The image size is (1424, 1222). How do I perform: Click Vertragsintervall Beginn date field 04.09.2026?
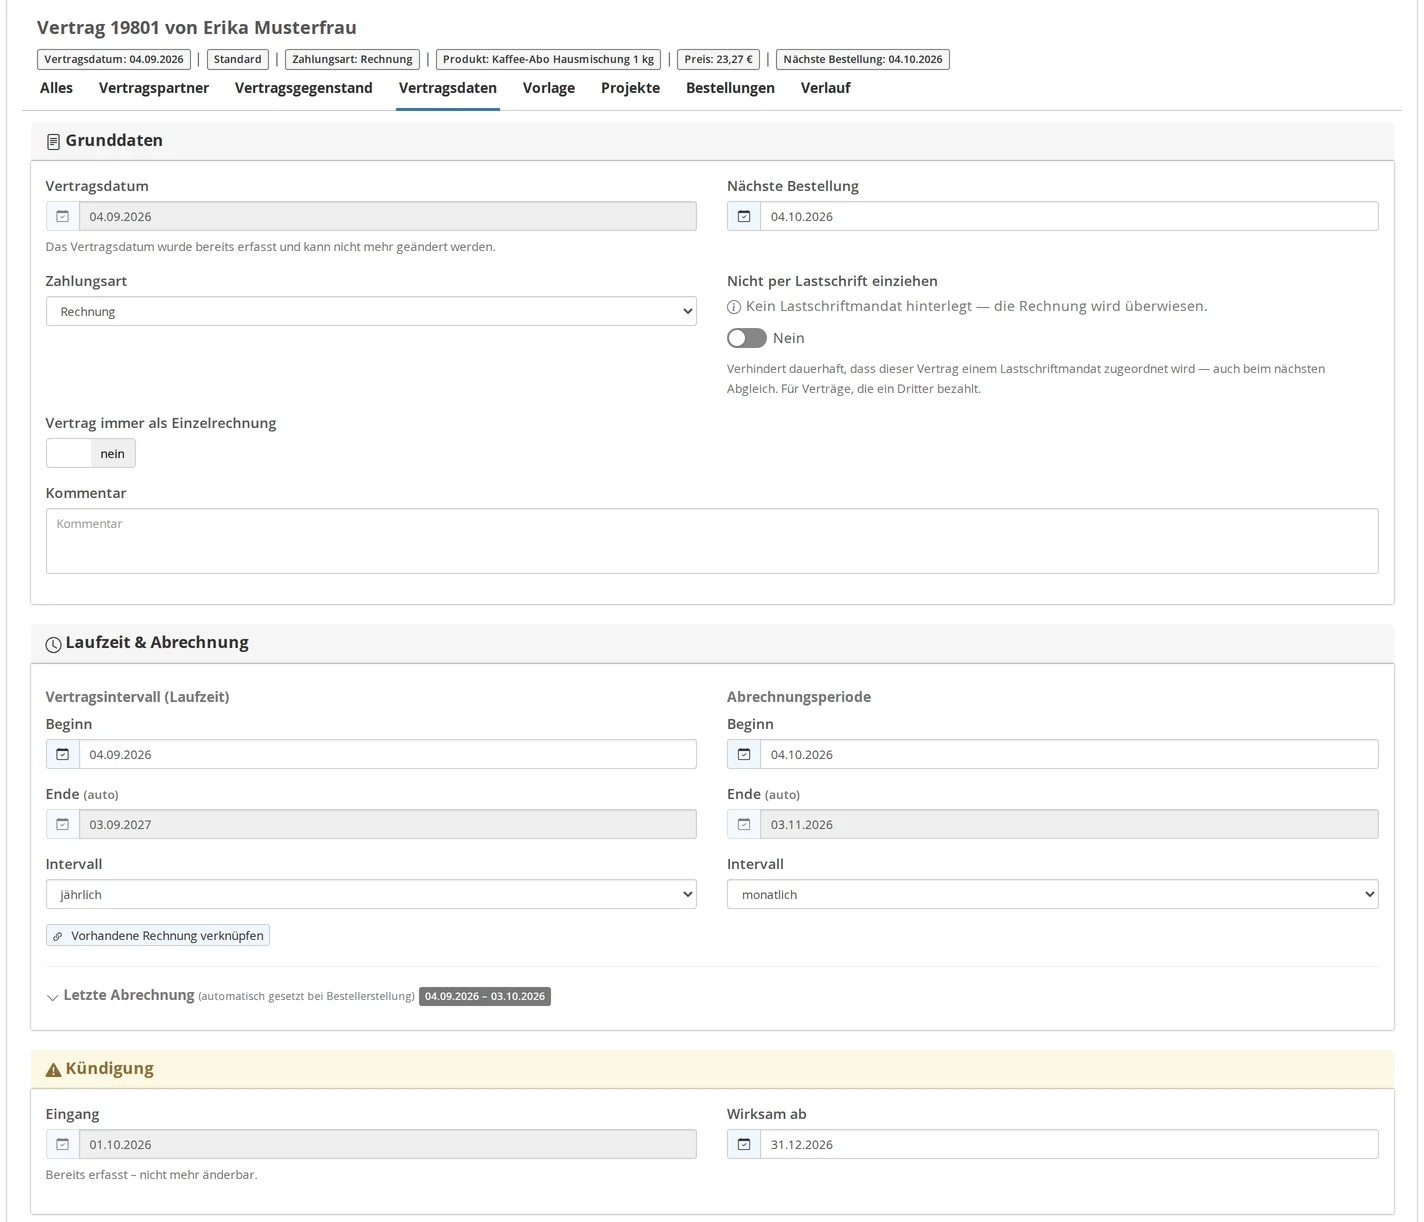[x=388, y=754]
